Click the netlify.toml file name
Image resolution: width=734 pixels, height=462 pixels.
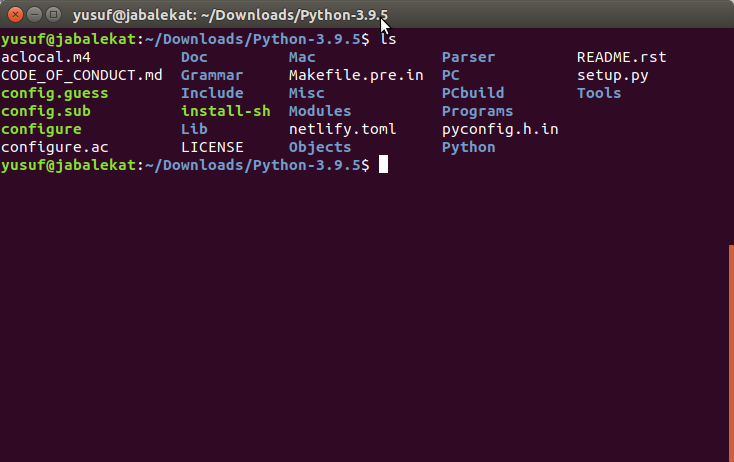pos(343,129)
